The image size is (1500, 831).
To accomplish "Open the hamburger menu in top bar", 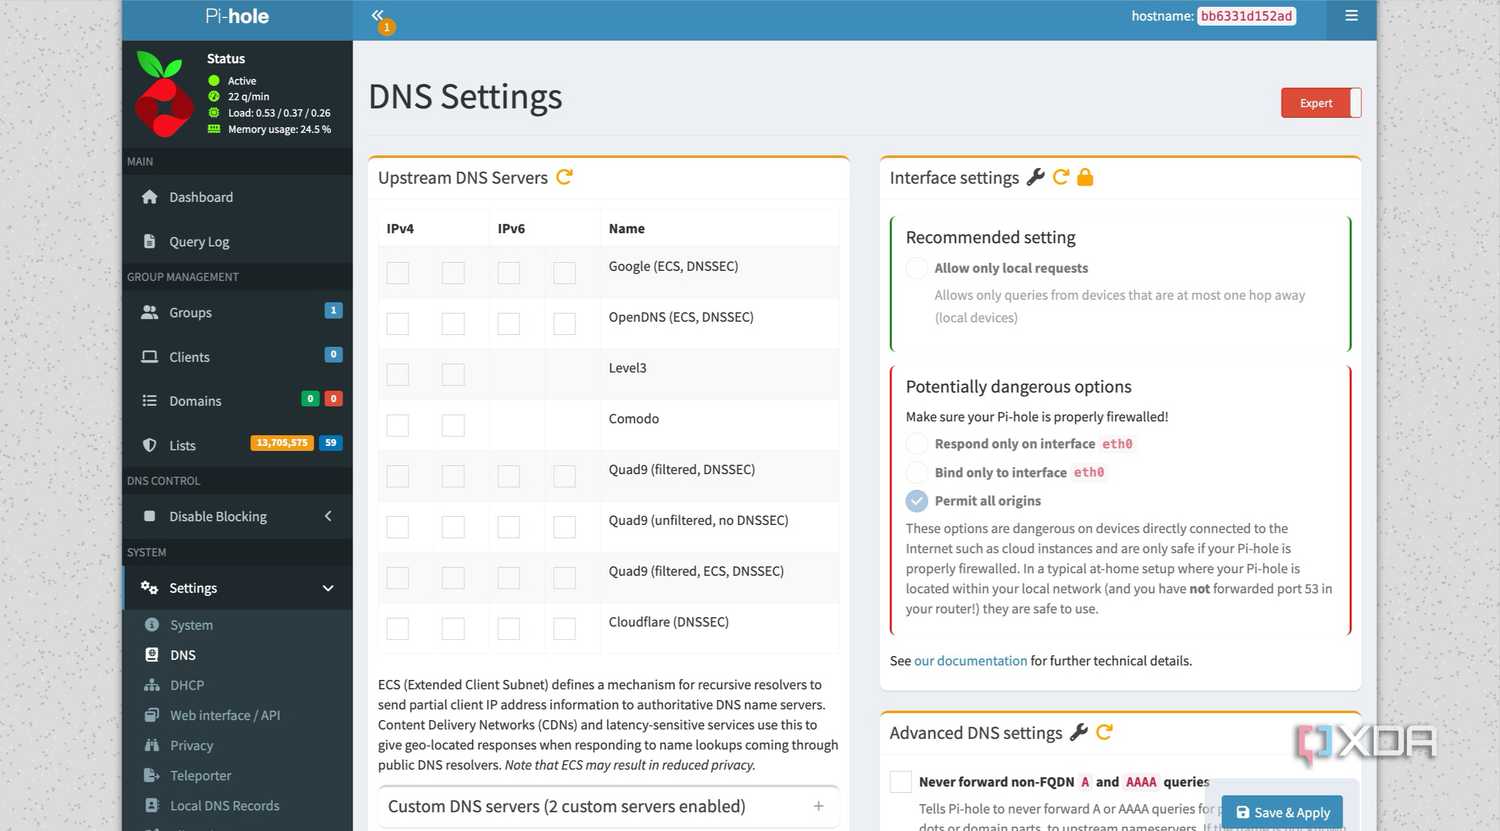I will click(x=1351, y=16).
